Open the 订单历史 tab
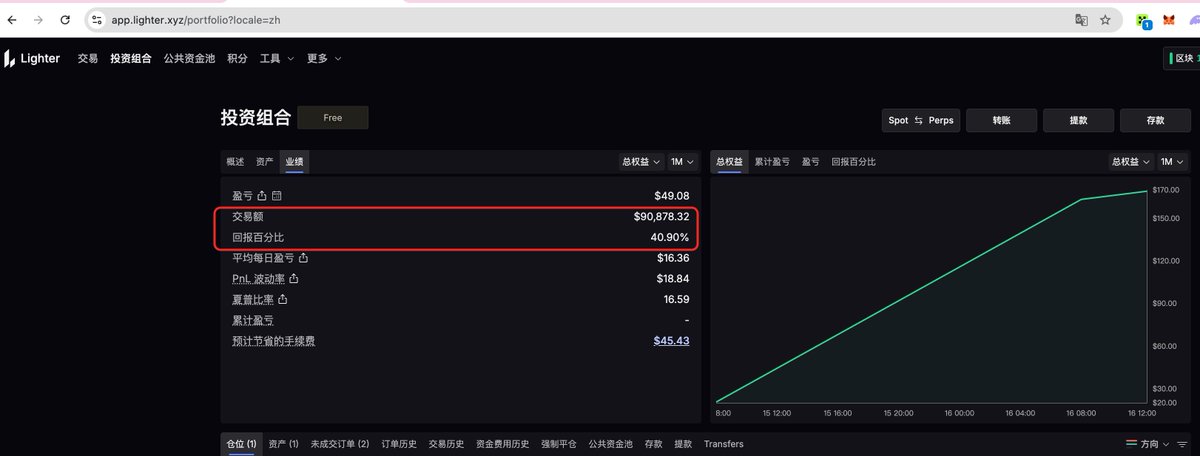1200x456 pixels. tap(399, 444)
